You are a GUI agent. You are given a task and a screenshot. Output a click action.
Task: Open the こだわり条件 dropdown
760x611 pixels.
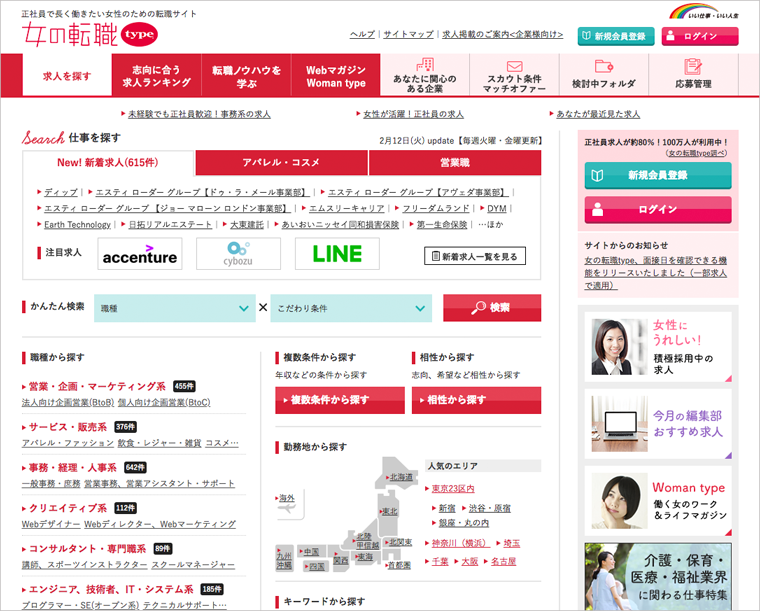click(351, 308)
